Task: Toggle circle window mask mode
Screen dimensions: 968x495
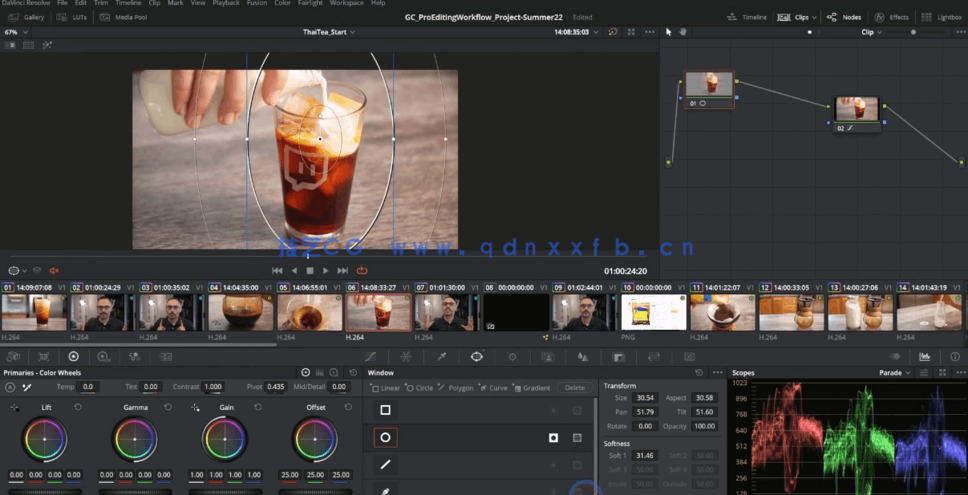Action: [577, 438]
